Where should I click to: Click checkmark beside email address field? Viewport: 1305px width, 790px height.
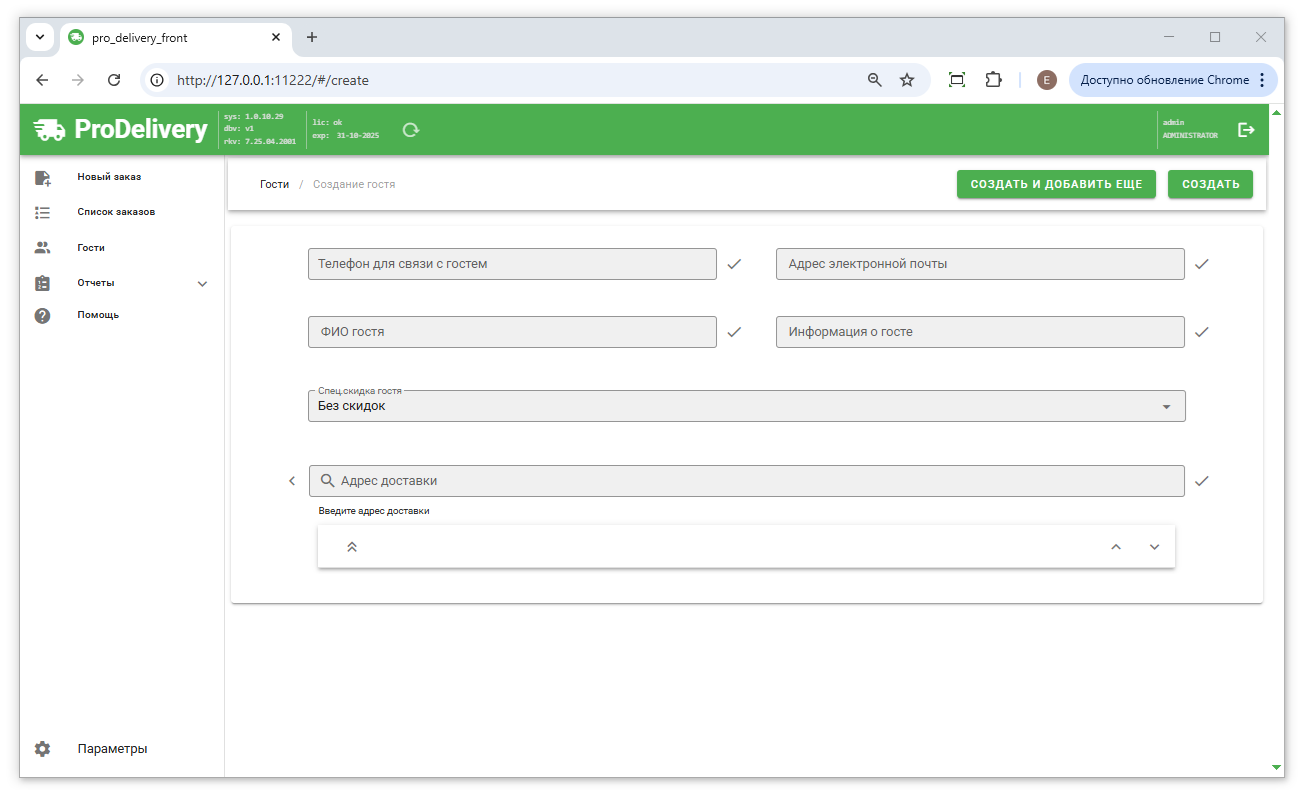click(x=1202, y=264)
